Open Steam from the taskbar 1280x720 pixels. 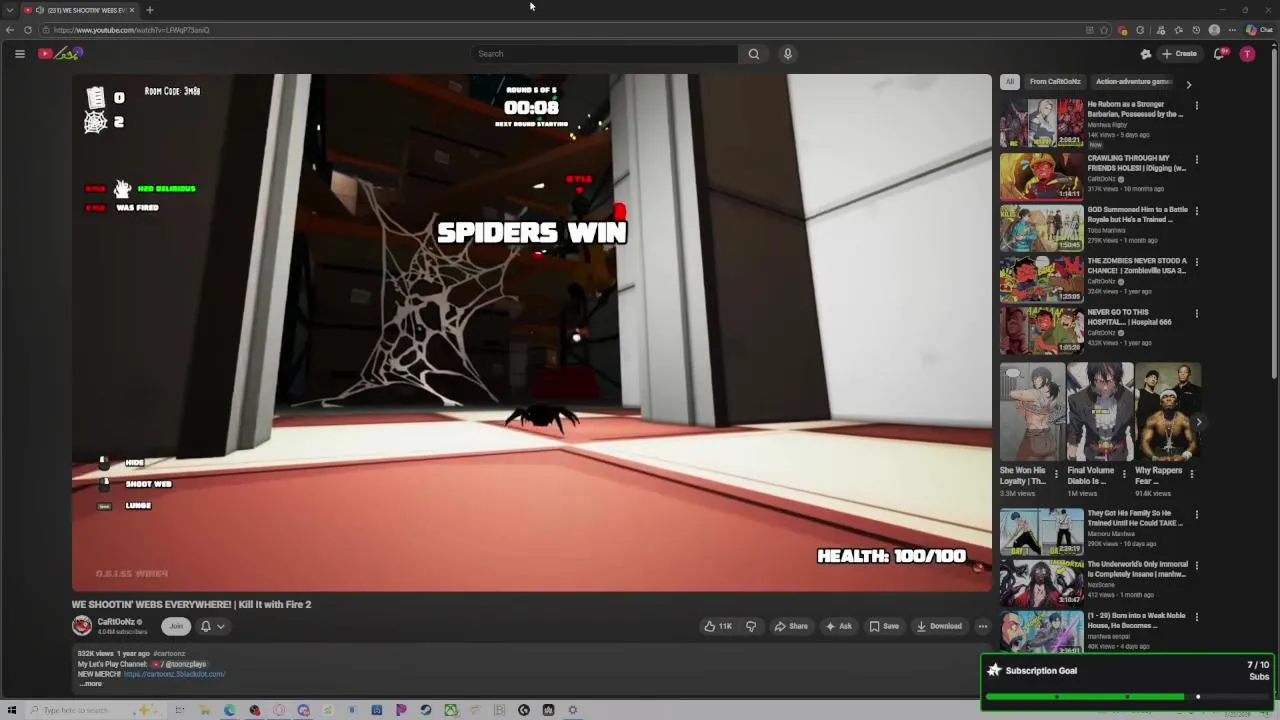pos(426,710)
